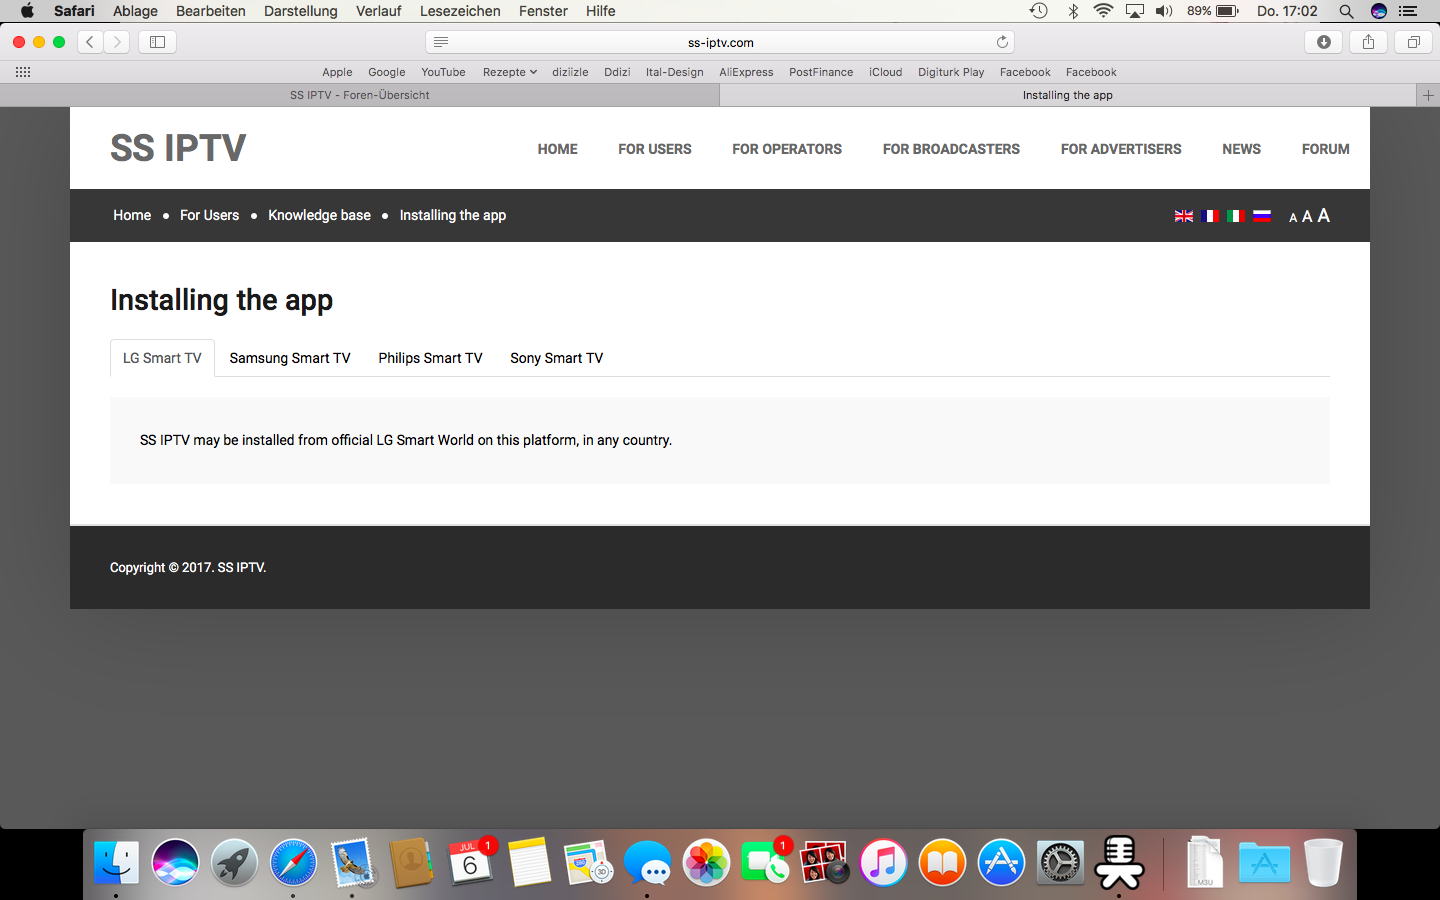1440x900 pixels.
Task: Show Safari downloads
Action: (1324, 42)
